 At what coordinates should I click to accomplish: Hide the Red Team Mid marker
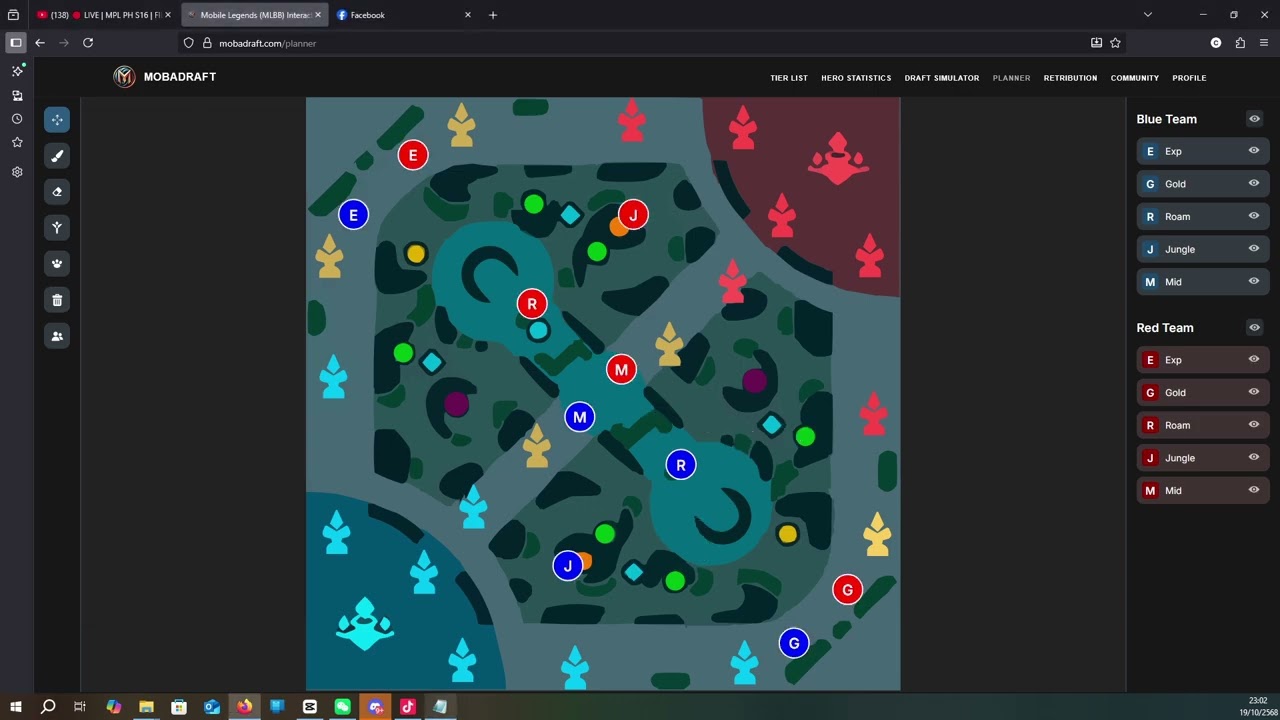click(x=1253, y=490)
